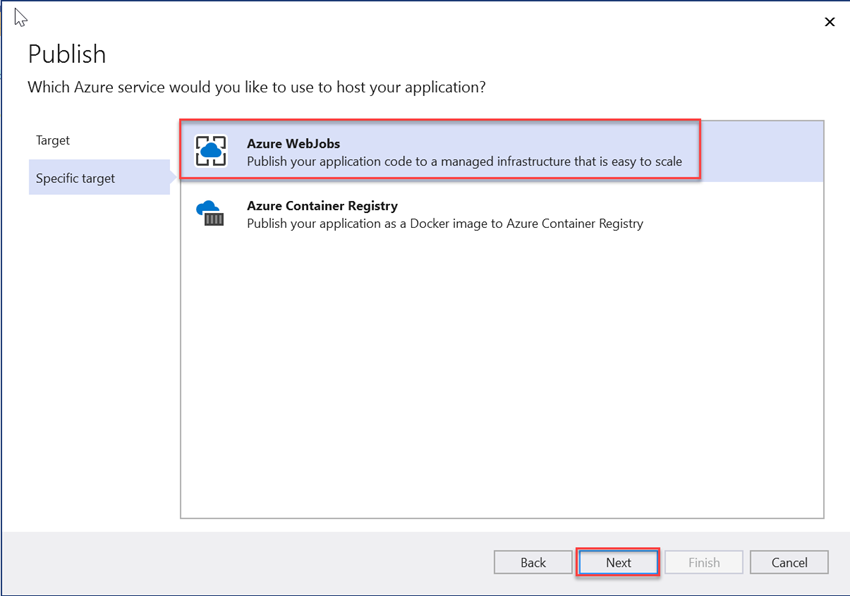Click the Azure Container Registry icon
The height and width of the screenshot is (596, 850).
(x=211, y=213)
